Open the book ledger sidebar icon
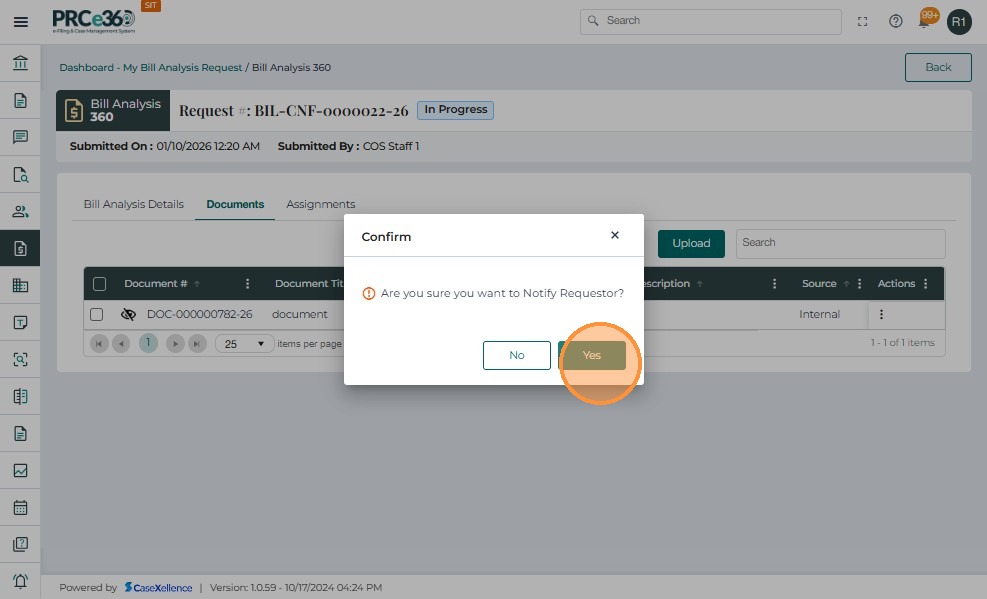This screenshot has width=987, height=599. (20, 396)
